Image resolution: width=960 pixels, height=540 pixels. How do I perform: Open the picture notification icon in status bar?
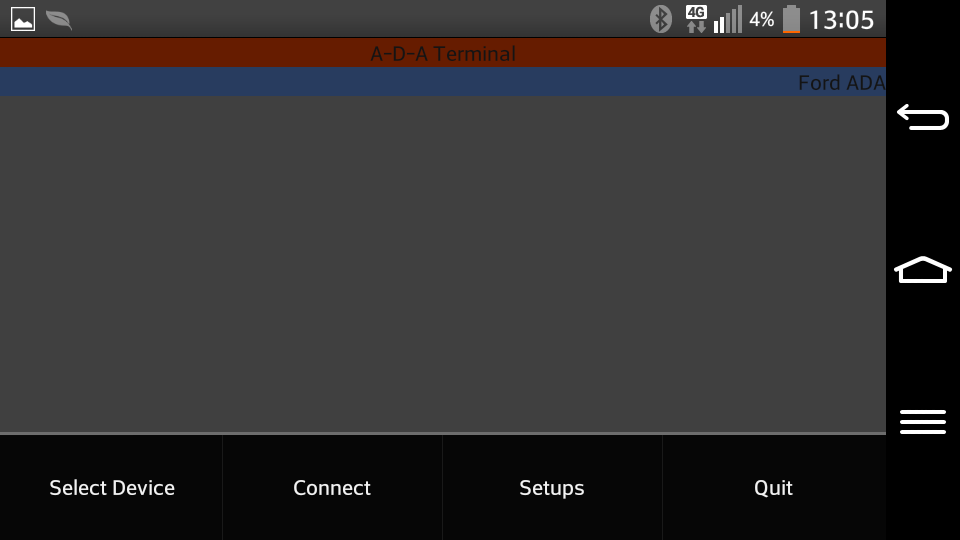point(23,19)
